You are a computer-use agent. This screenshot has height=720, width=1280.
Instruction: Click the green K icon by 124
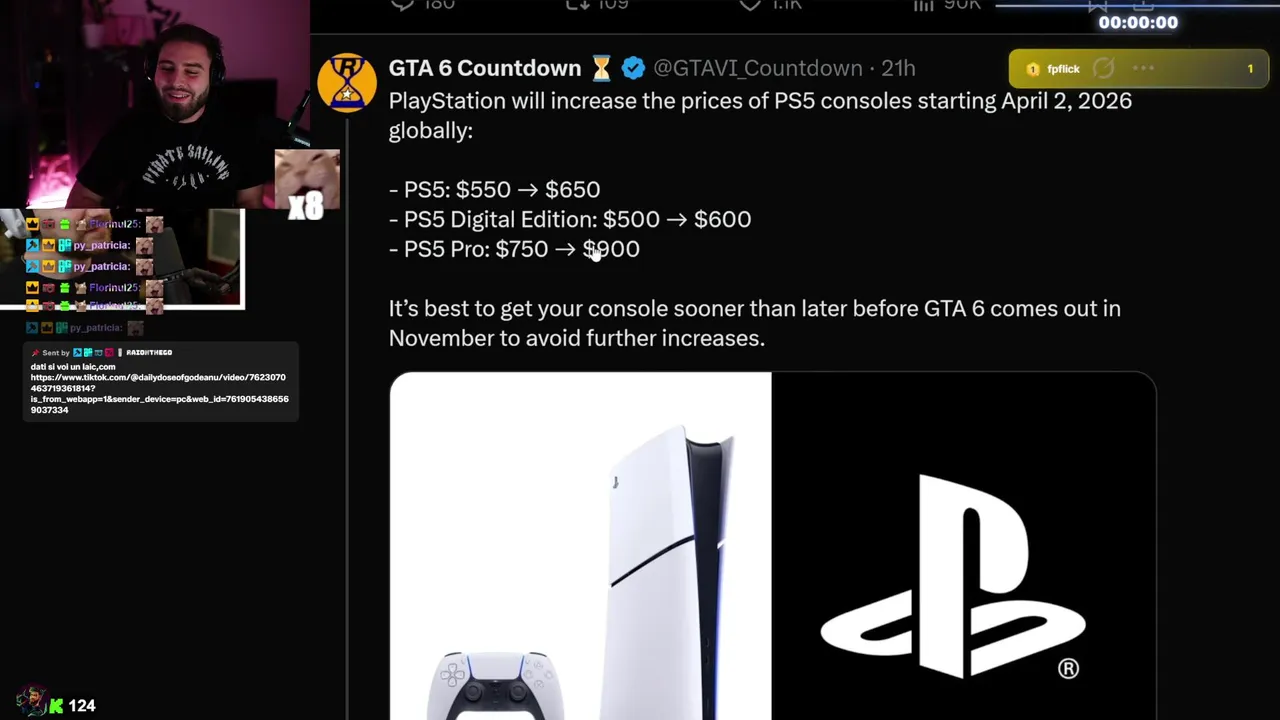56,706
